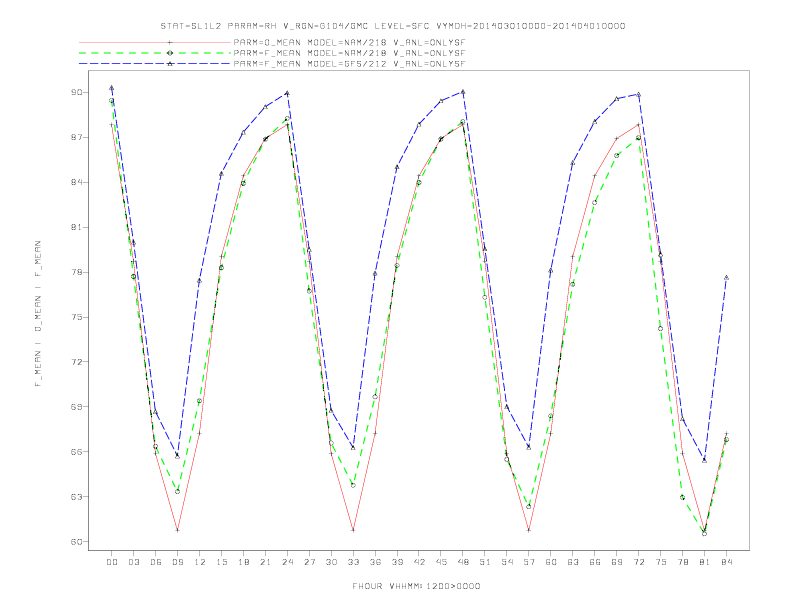This screenshot has height=612, width=792.
Task: Click y-axis tick label 66
Action: tap(79, 451)
